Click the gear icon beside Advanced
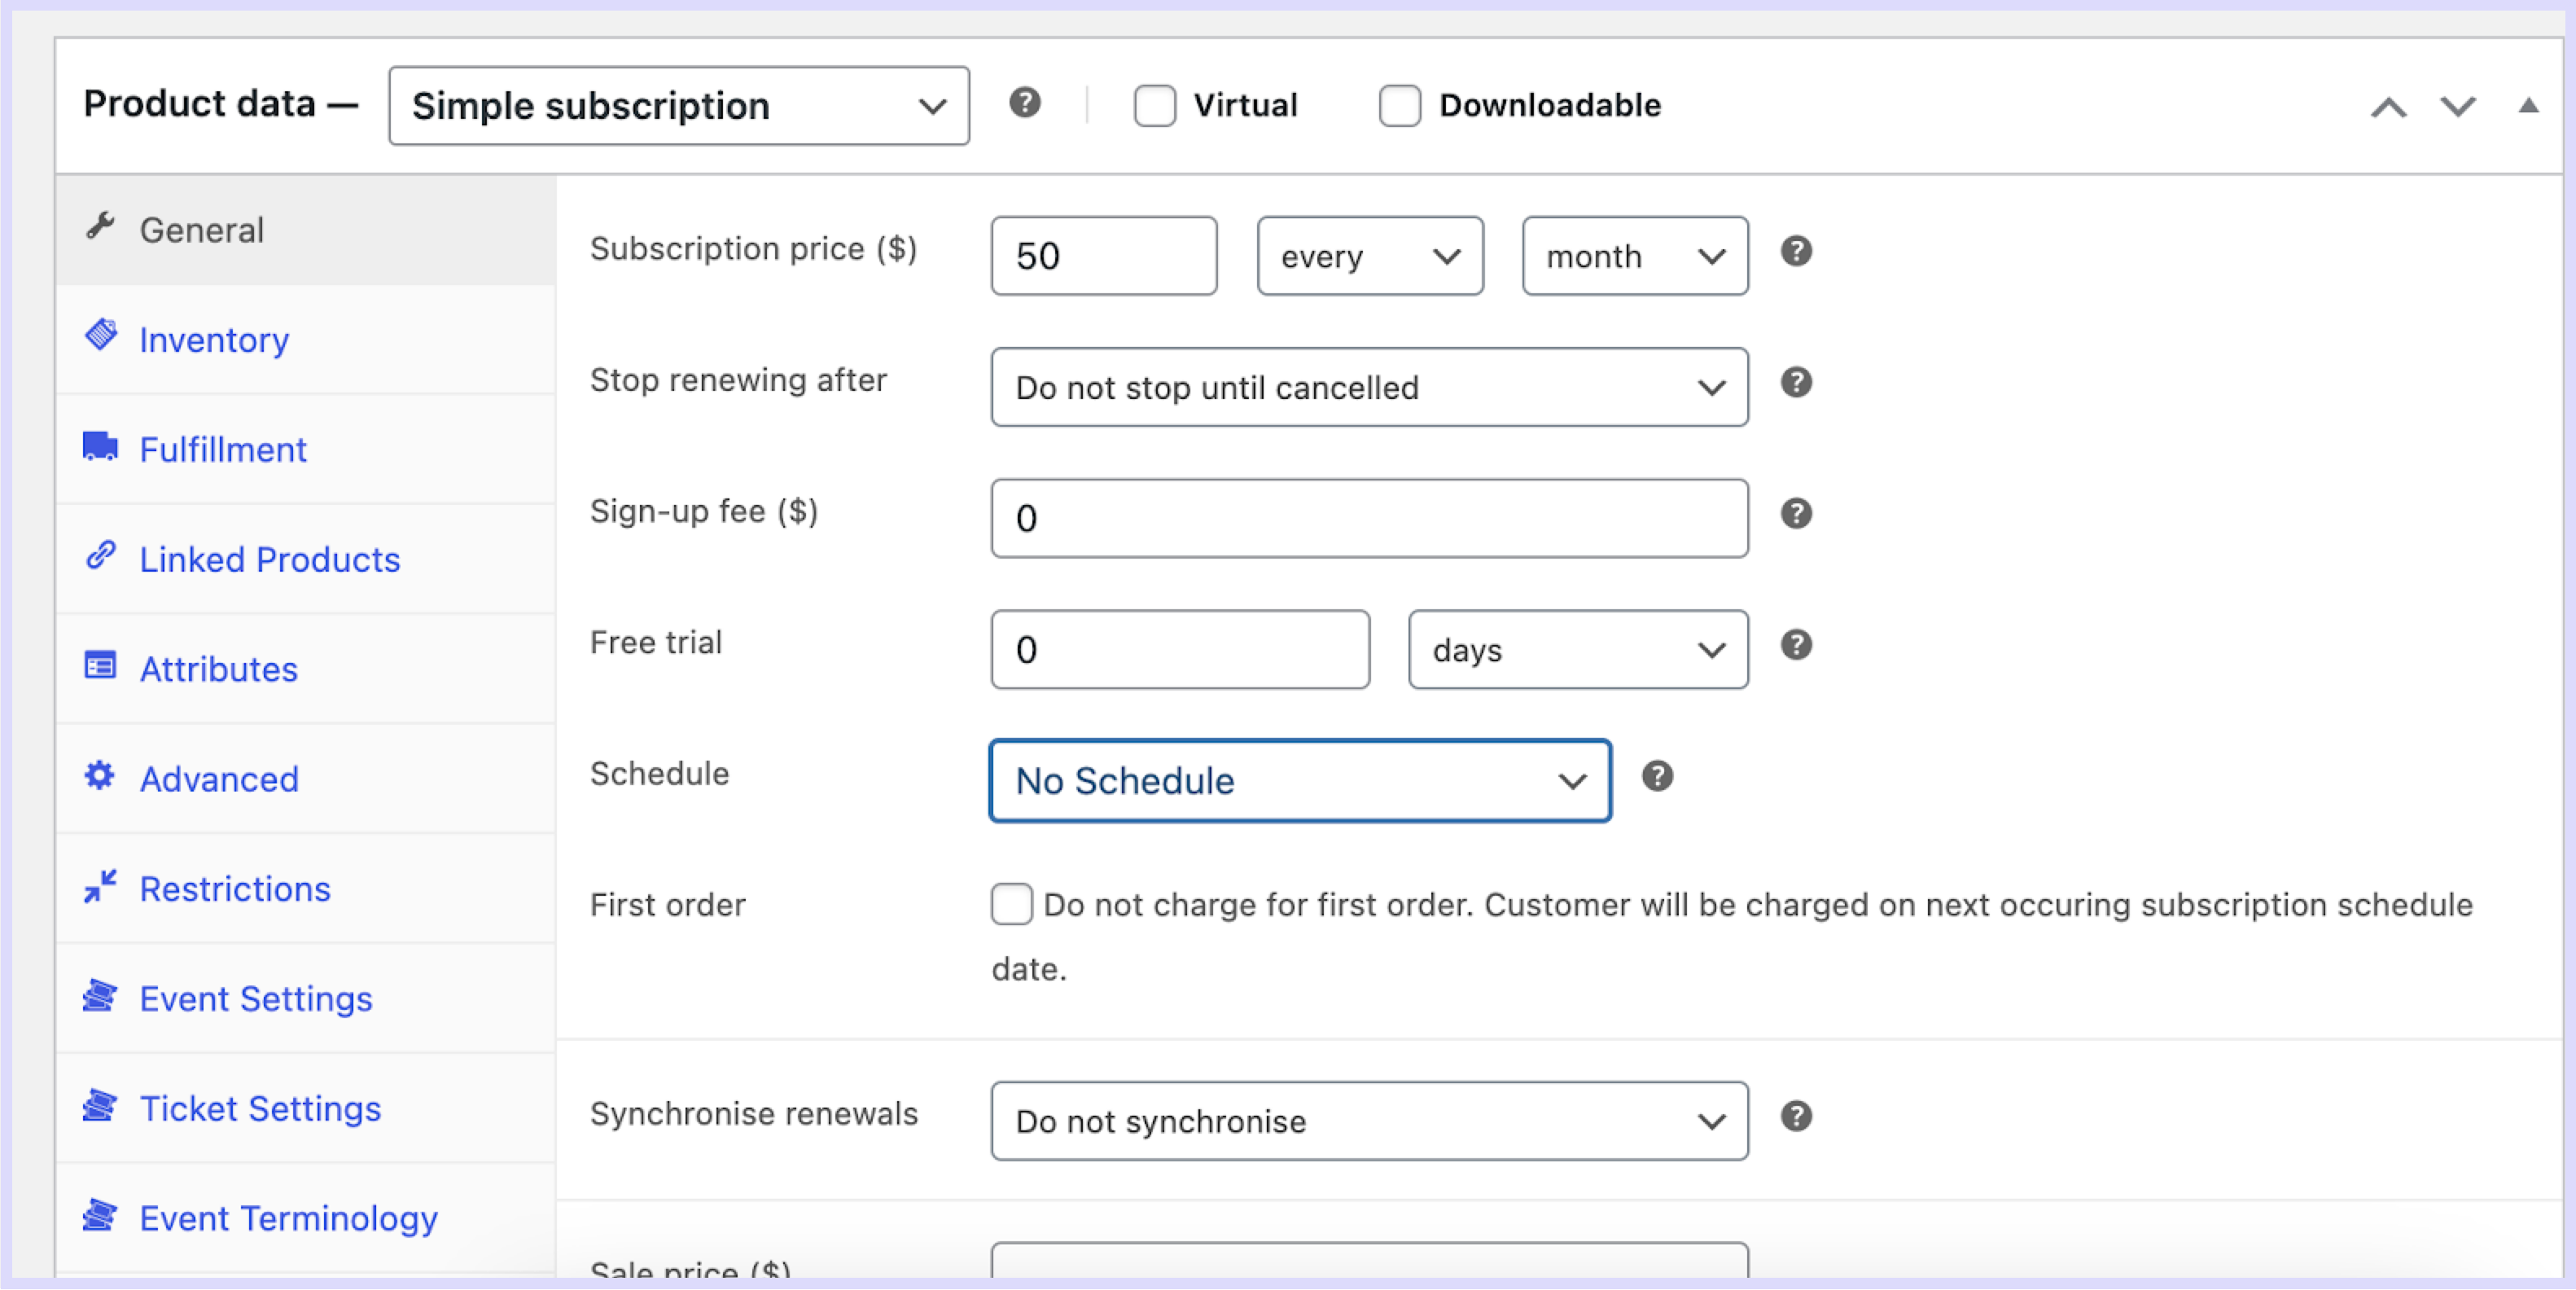 click(x=100, y=775)
